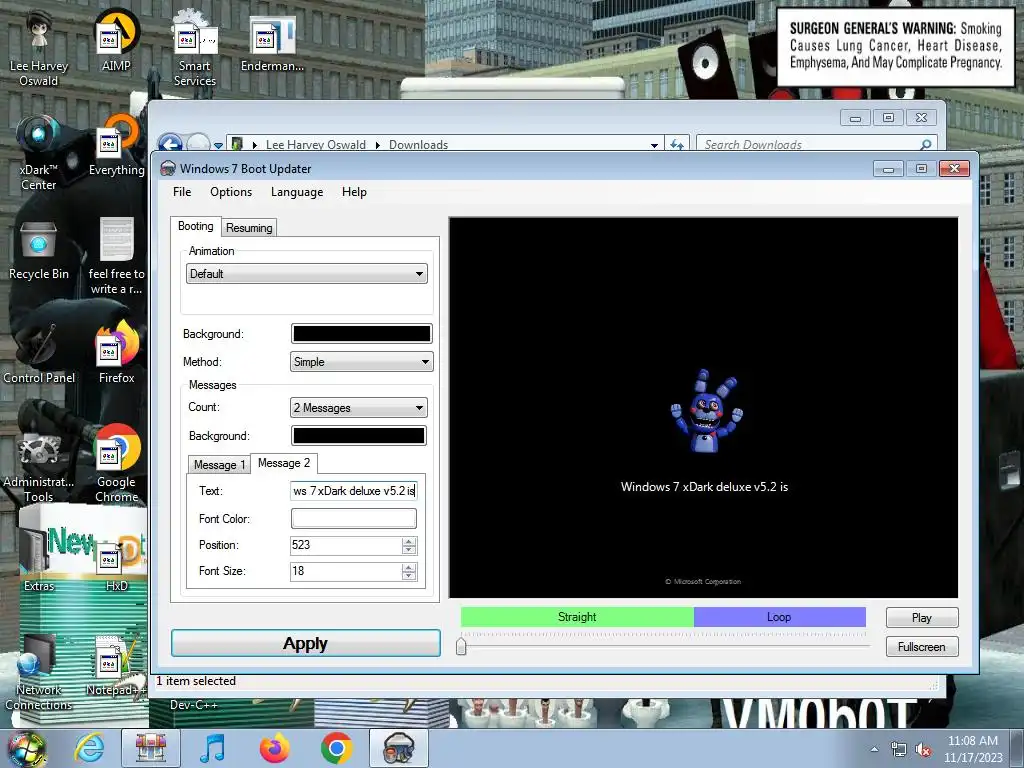Launch Notepad++ desktop shortcut
This screenshot has height=768, width=1024.
(116, 666)
